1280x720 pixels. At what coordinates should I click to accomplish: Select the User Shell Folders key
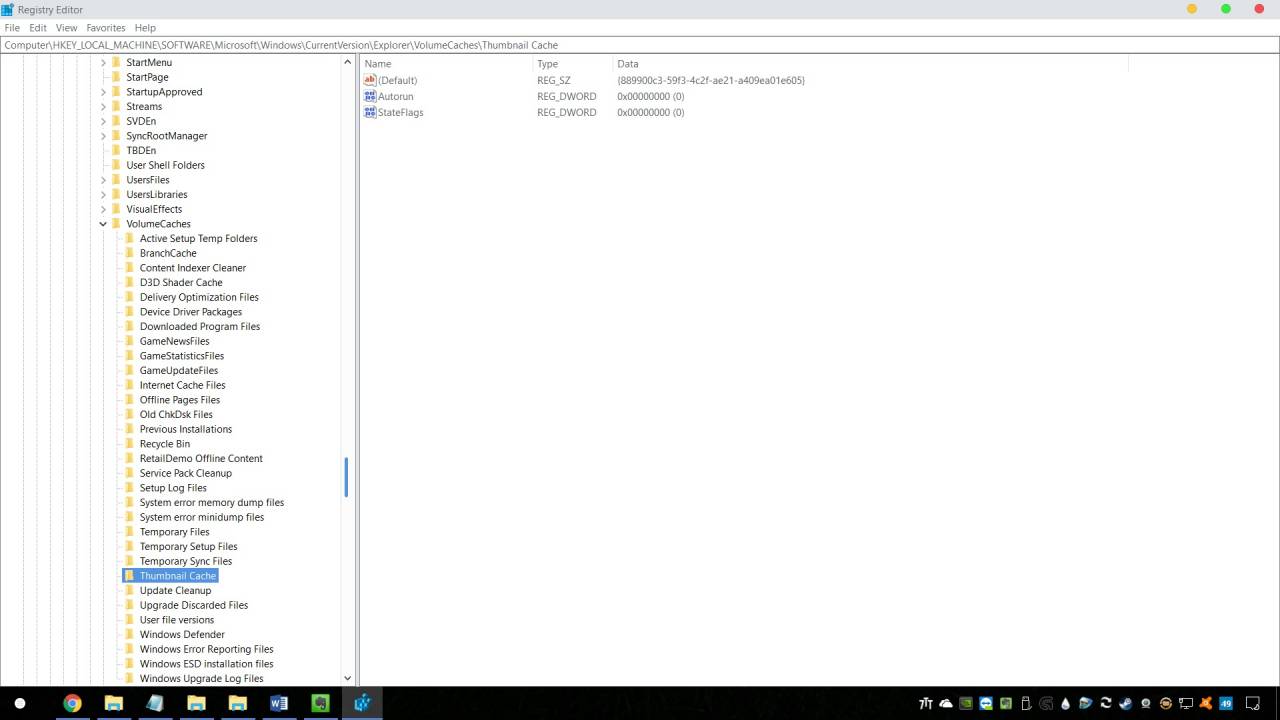click(165, 165)
